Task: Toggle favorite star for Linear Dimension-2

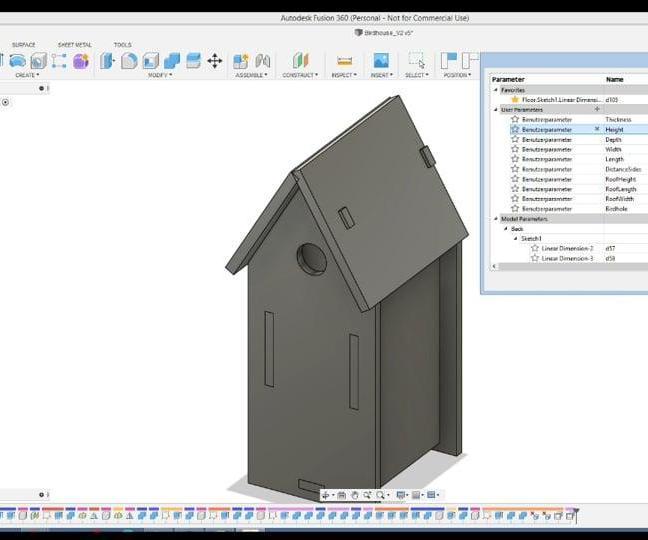Action: 535,248
